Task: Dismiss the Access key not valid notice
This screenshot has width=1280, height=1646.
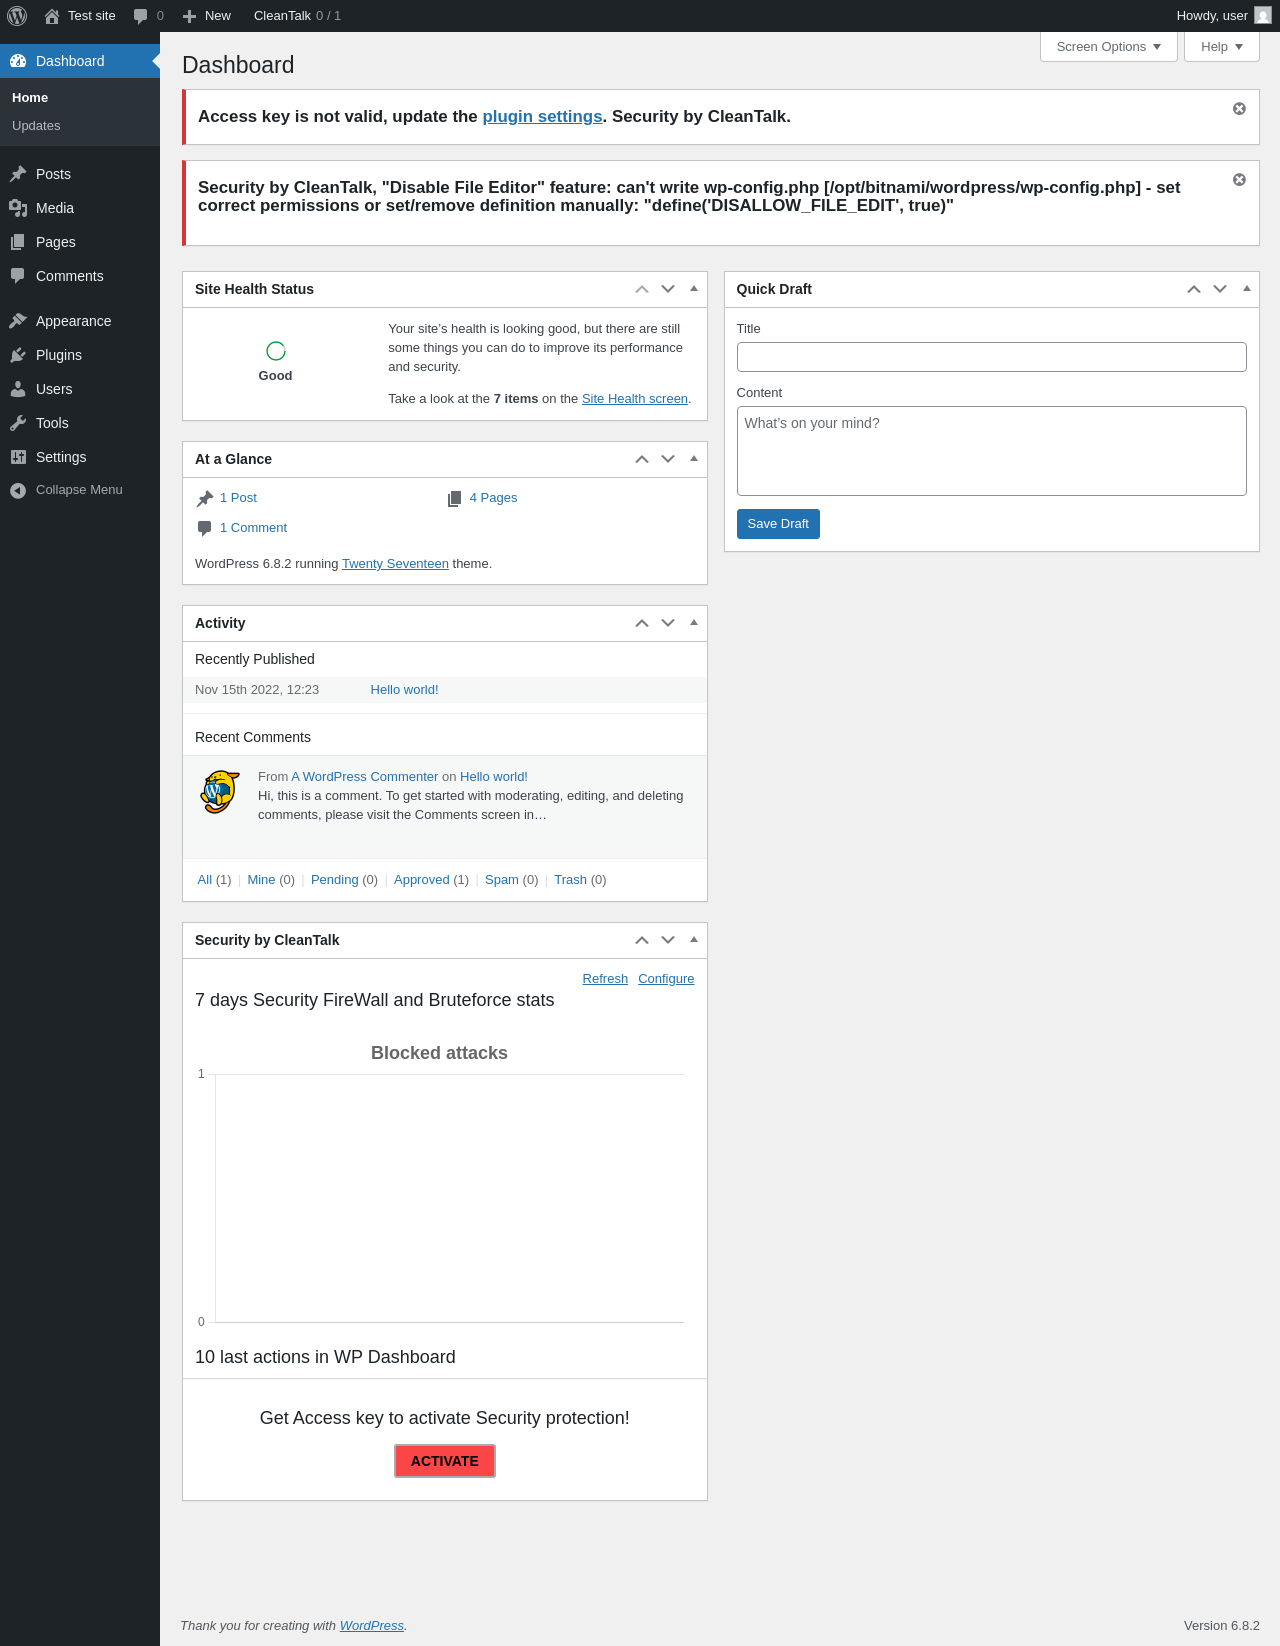Action: (1239, 108)
